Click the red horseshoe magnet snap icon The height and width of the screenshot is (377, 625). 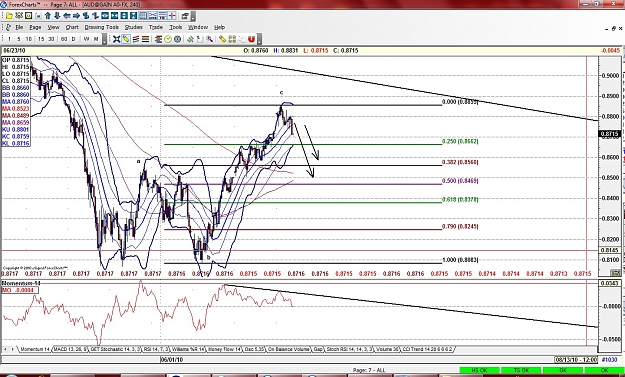[251, 39]
